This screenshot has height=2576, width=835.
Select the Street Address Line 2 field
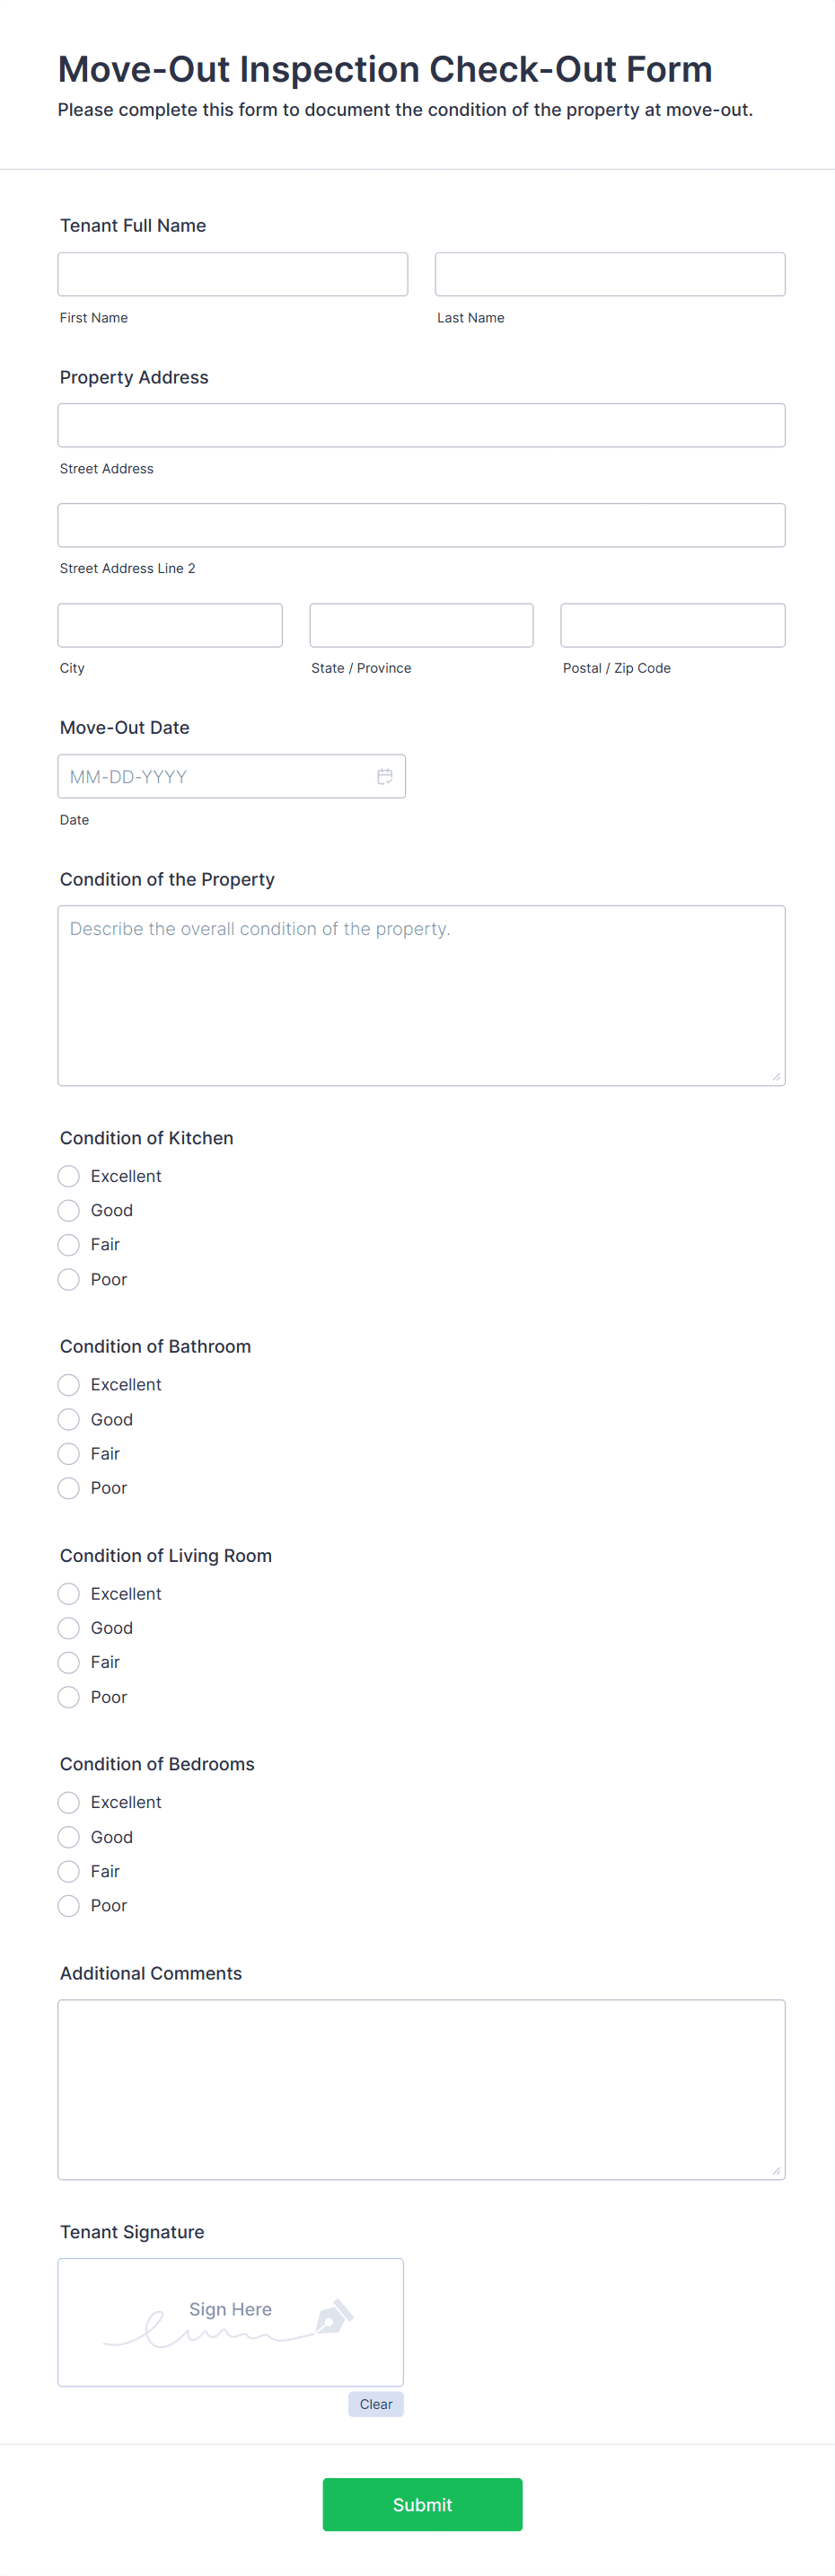click(421, 524)
